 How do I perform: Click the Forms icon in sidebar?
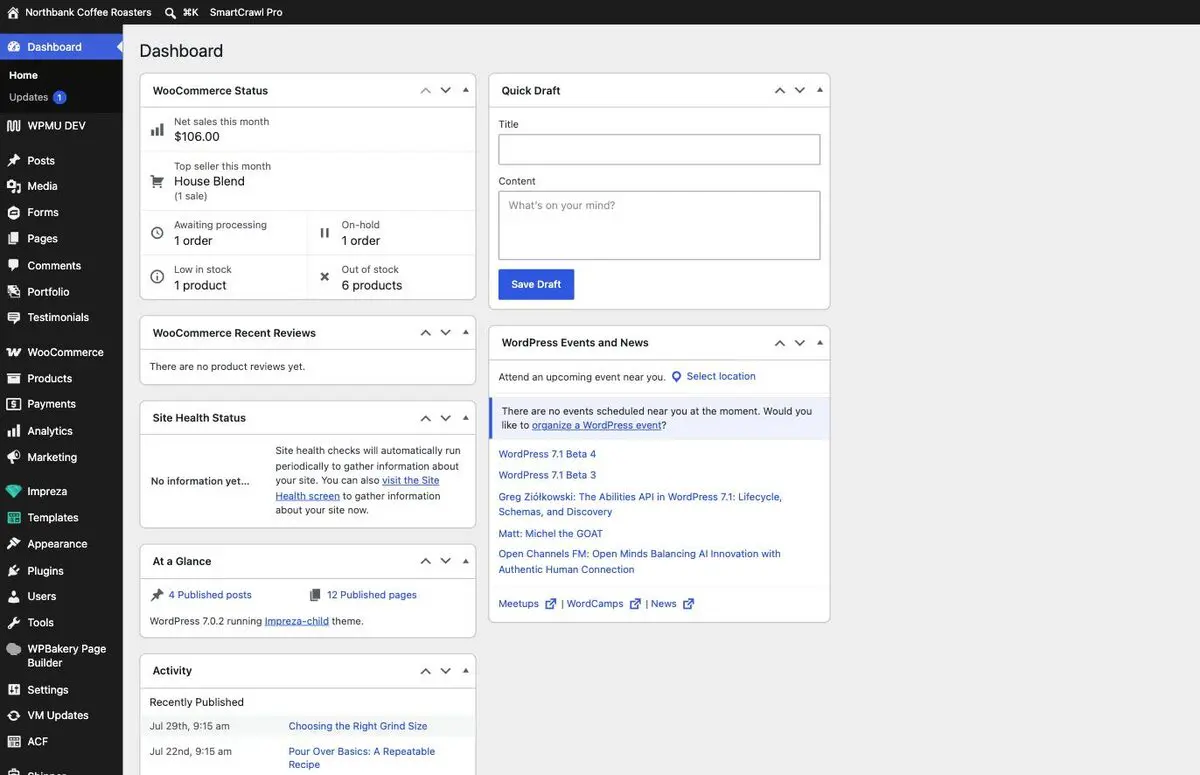[13, 212]
